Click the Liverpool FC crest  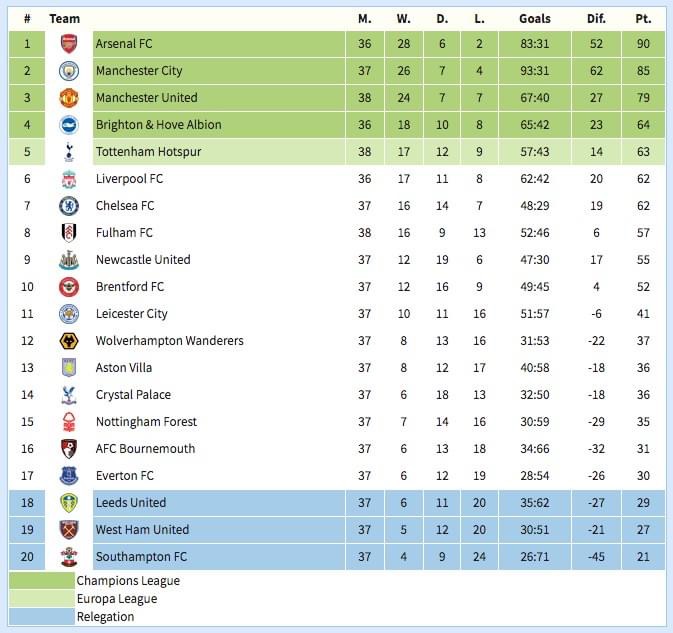point(69,179)
